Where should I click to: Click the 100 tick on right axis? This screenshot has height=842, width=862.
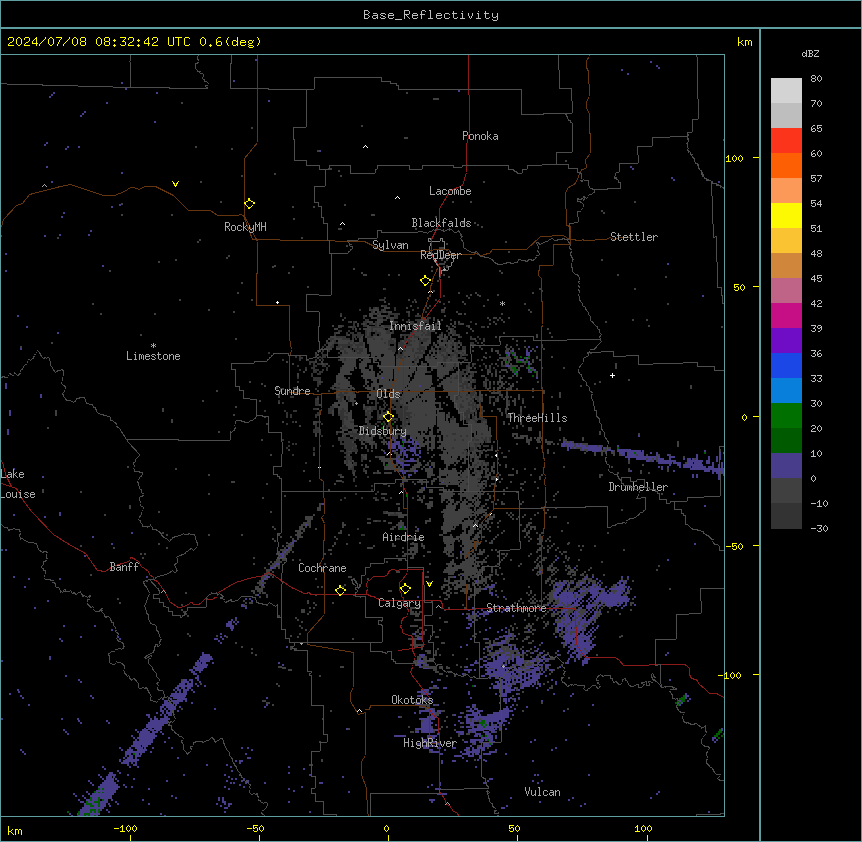click(x=734, y=158)
